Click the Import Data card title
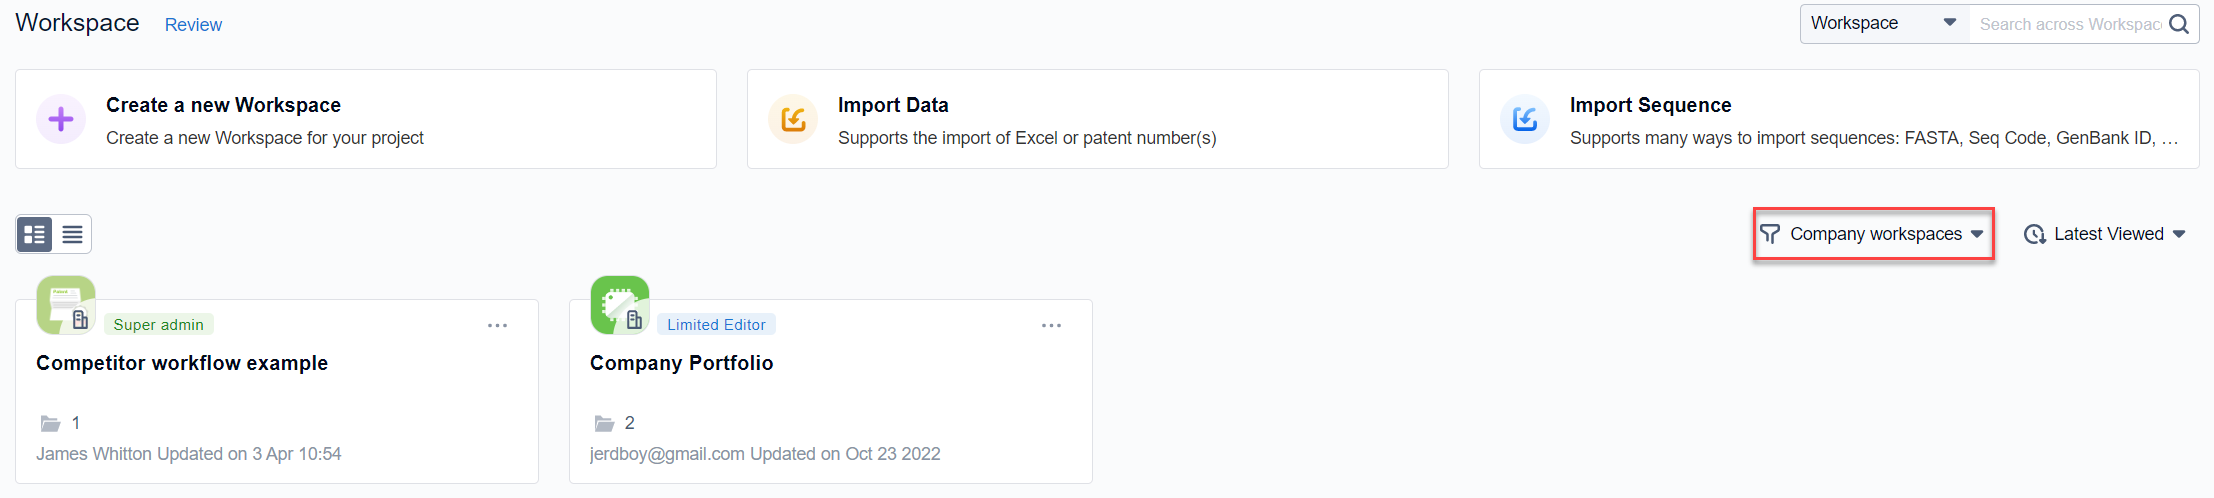The height and width of the screenshot is (498, 2214). pos(893,105)
